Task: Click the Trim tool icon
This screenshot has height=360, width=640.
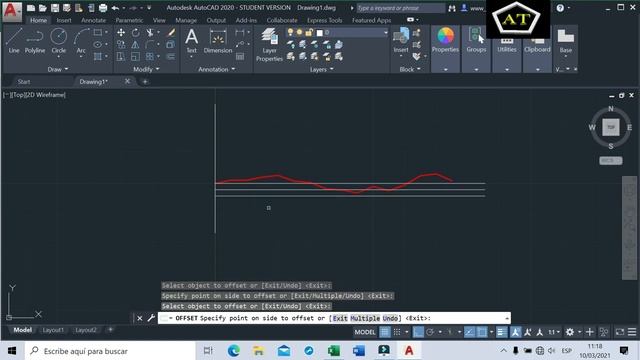Action: click(150, 33)
